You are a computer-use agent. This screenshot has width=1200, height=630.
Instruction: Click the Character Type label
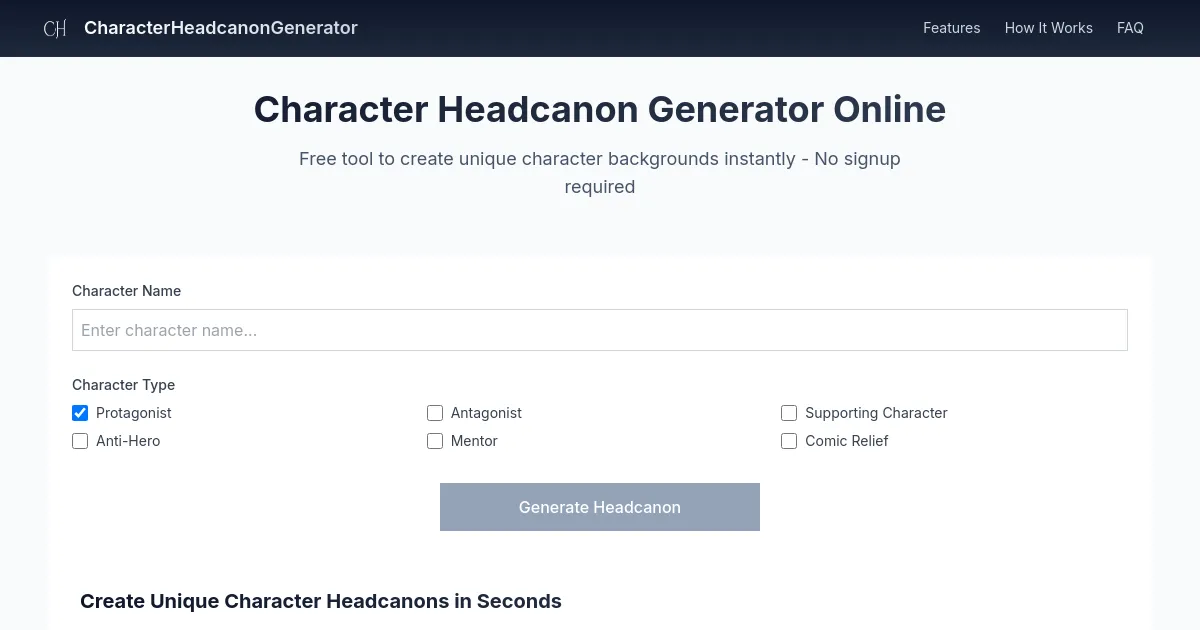click(123, 385)
